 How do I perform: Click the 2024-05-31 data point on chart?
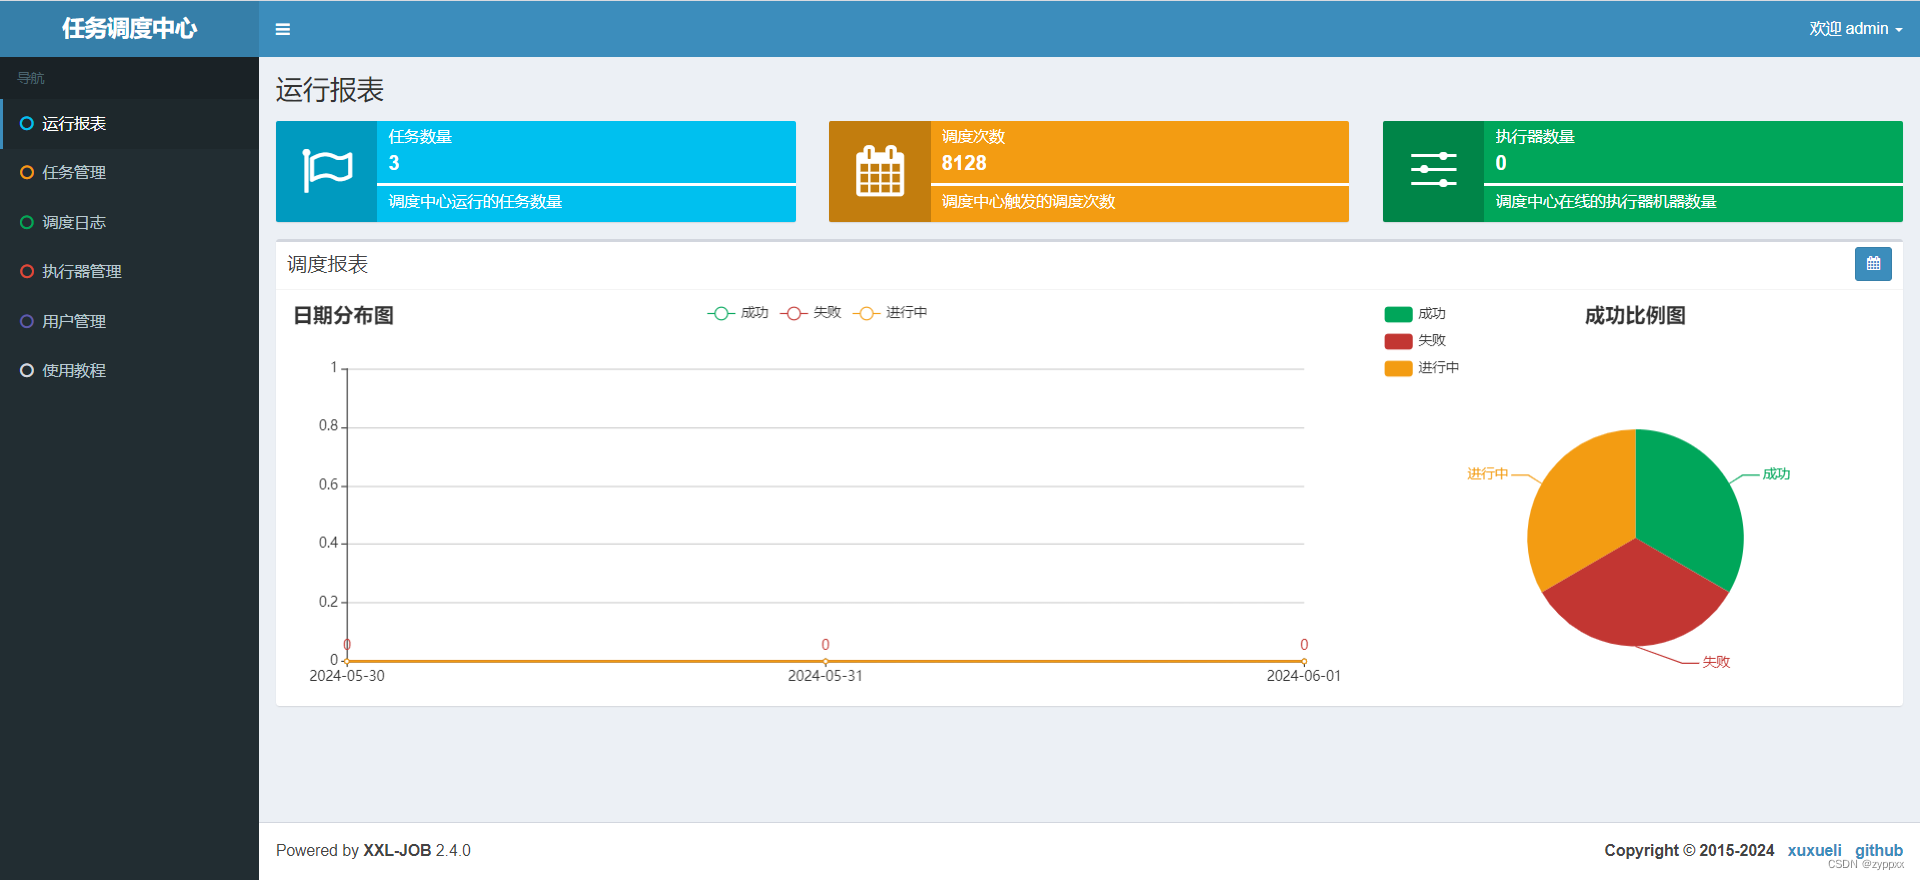825,661
